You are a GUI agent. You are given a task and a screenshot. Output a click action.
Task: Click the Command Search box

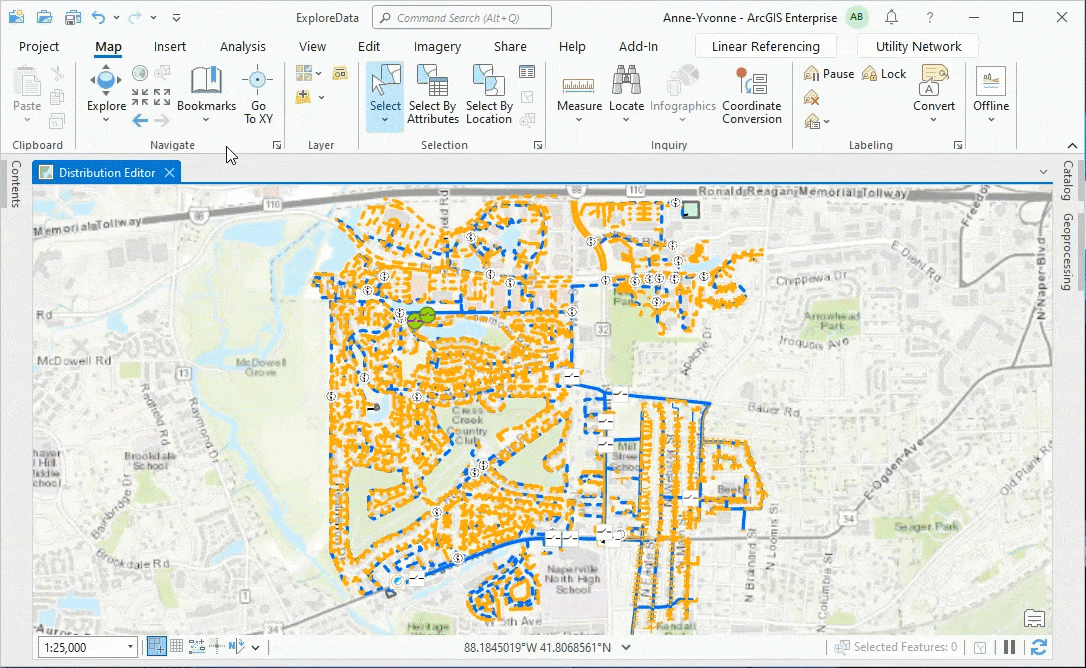pyautogui.click(x=462, y=17)
